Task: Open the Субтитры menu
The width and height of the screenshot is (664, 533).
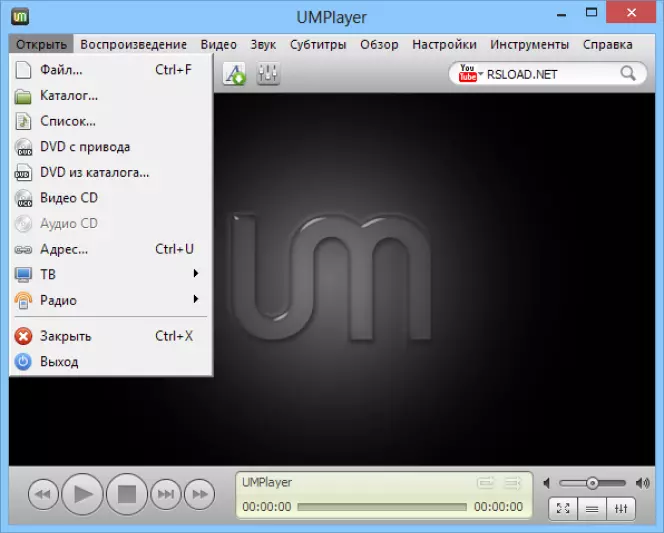Action: [x=318, y=44]
